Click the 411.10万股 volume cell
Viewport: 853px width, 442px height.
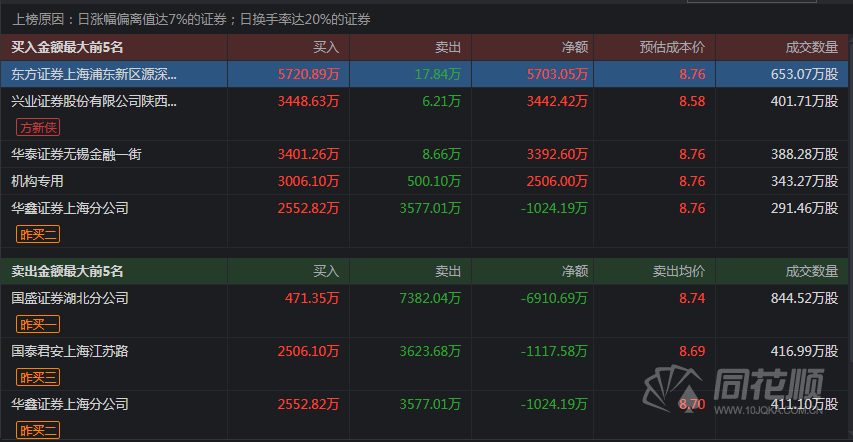point(805,404)
